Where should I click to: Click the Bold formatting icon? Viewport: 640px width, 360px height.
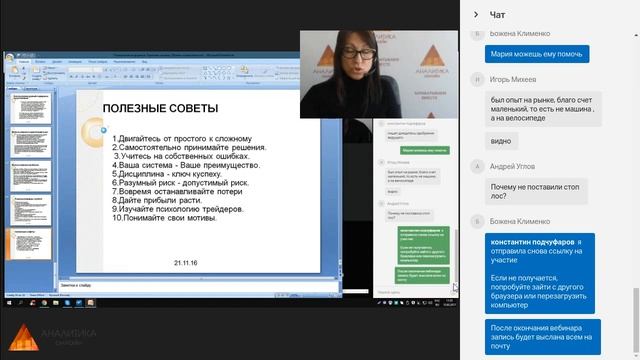[x=71, y=77]
